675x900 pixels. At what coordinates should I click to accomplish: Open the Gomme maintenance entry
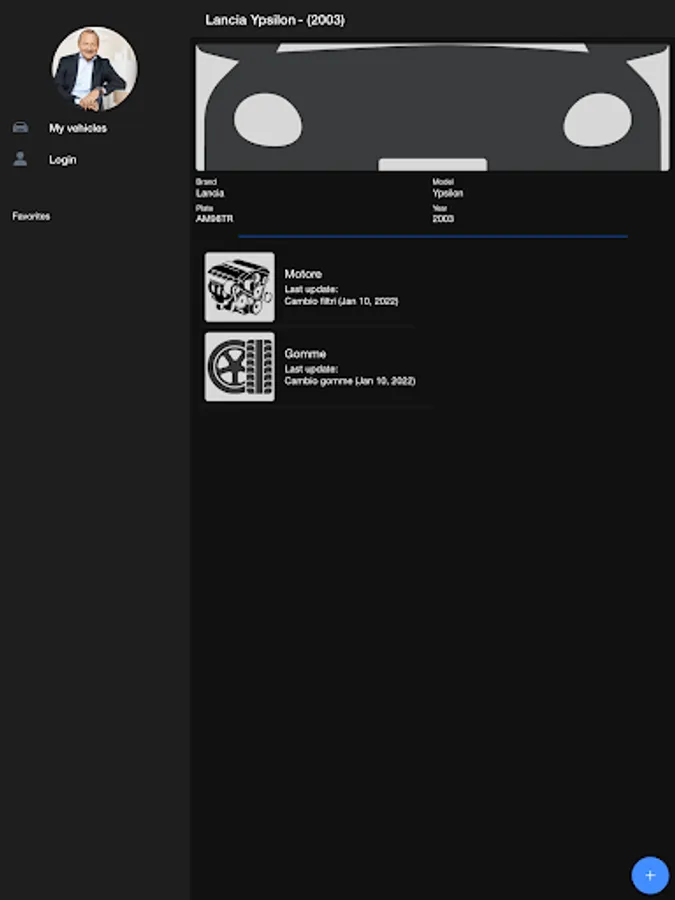[317, 367]
